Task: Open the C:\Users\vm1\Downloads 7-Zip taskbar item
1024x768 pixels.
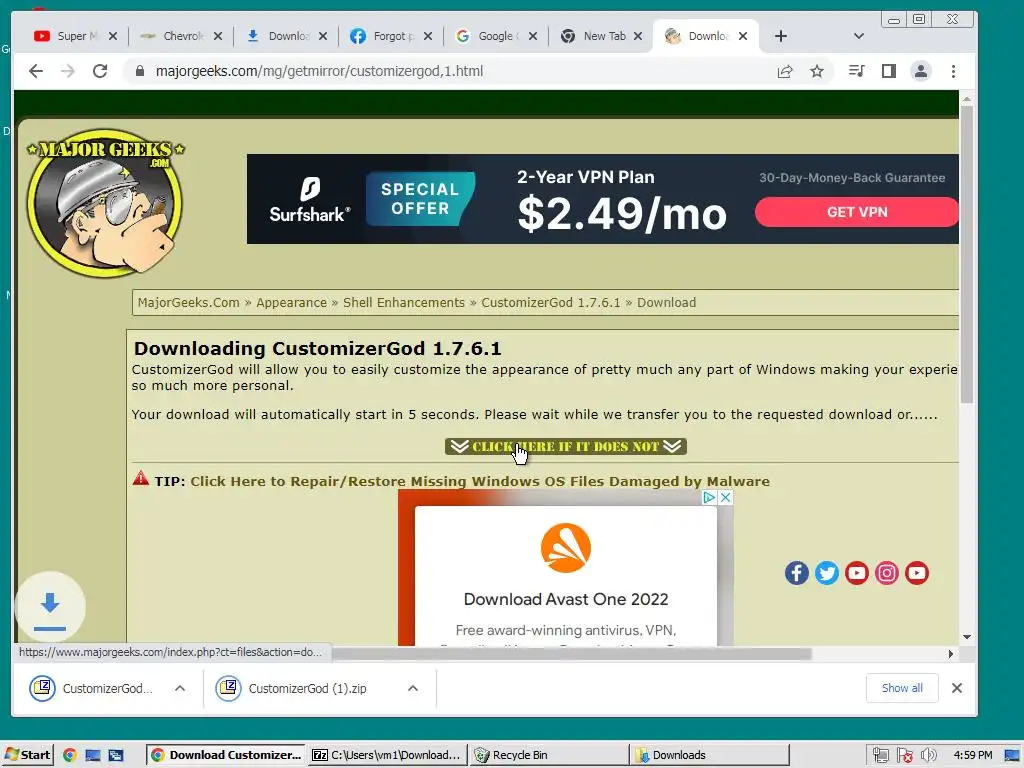Action: (389, 755)
